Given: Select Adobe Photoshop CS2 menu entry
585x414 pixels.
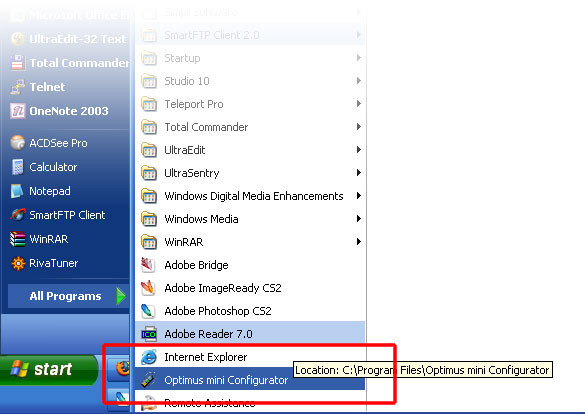Looking at the screenshot, I should (250, 311).
